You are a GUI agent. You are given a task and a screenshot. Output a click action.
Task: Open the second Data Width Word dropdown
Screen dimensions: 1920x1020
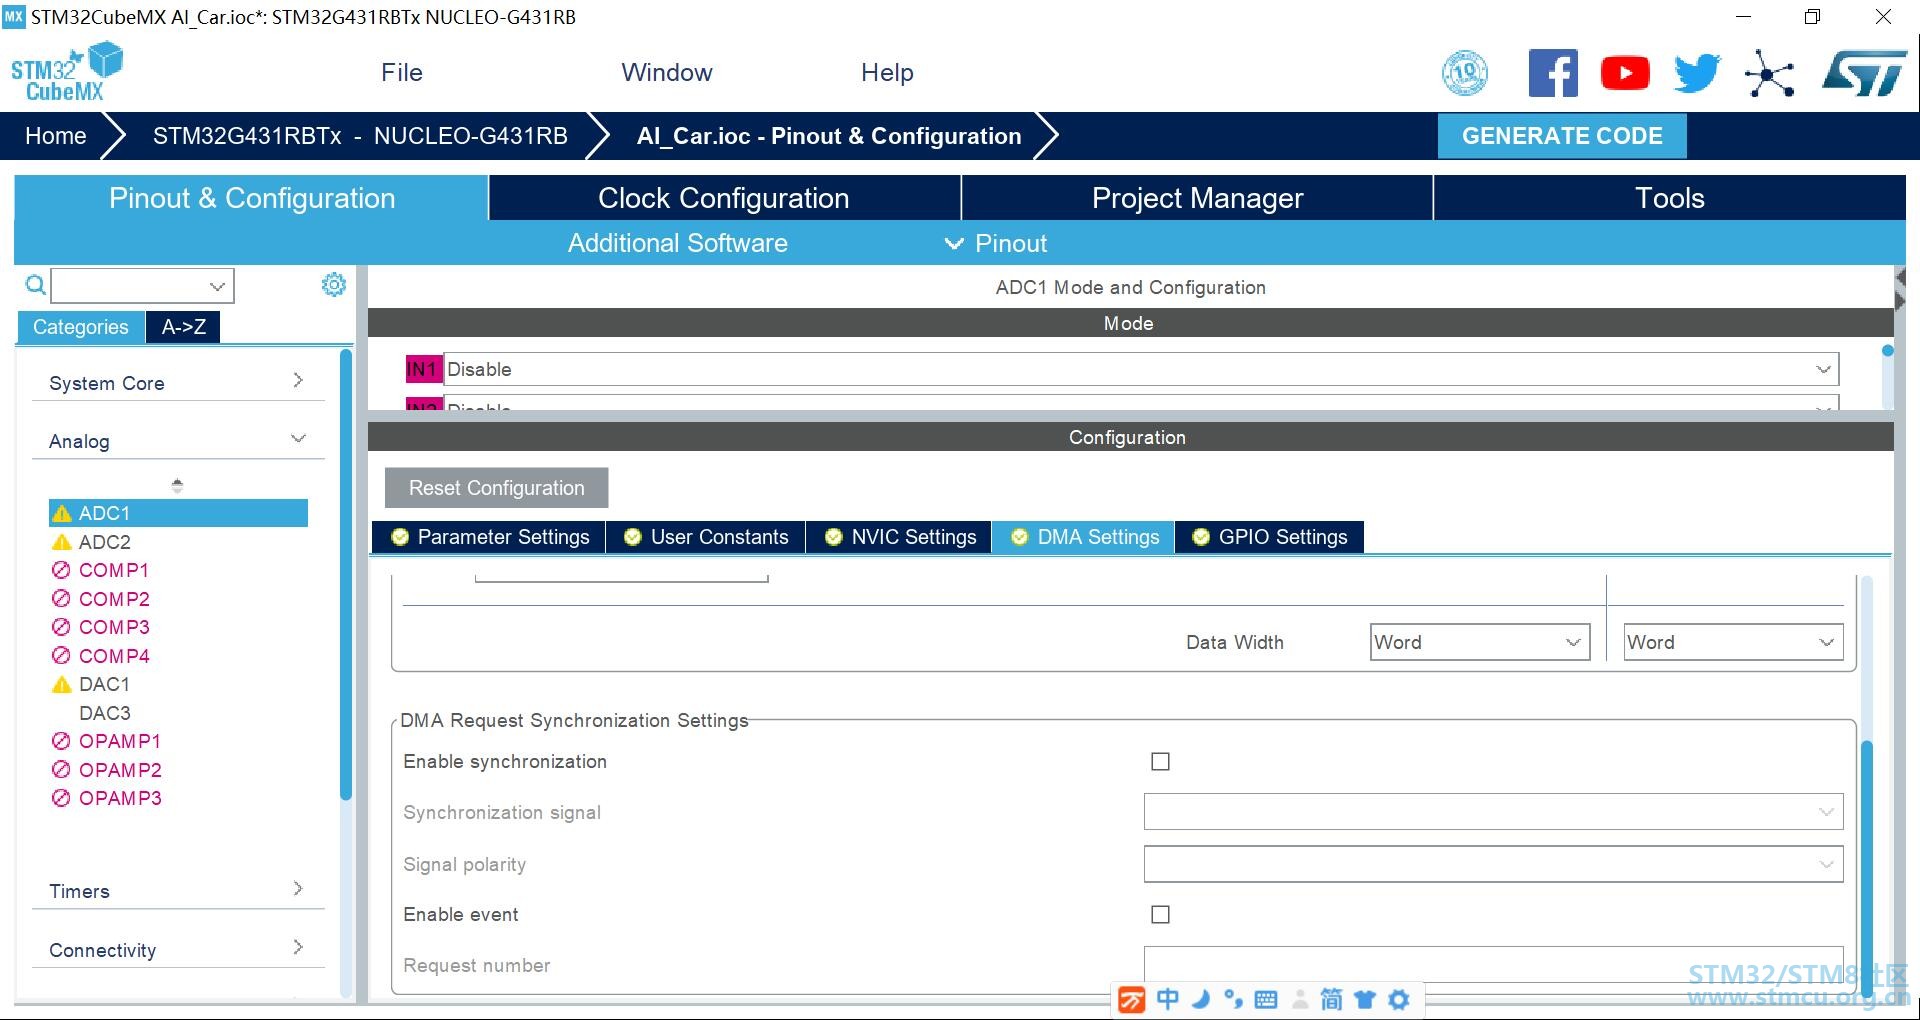coord(1733,642)
